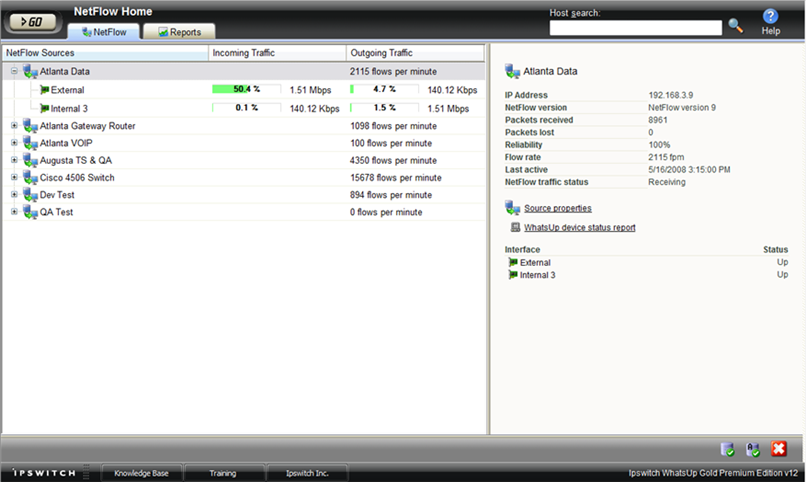Open the Help icon

point(770,17)
